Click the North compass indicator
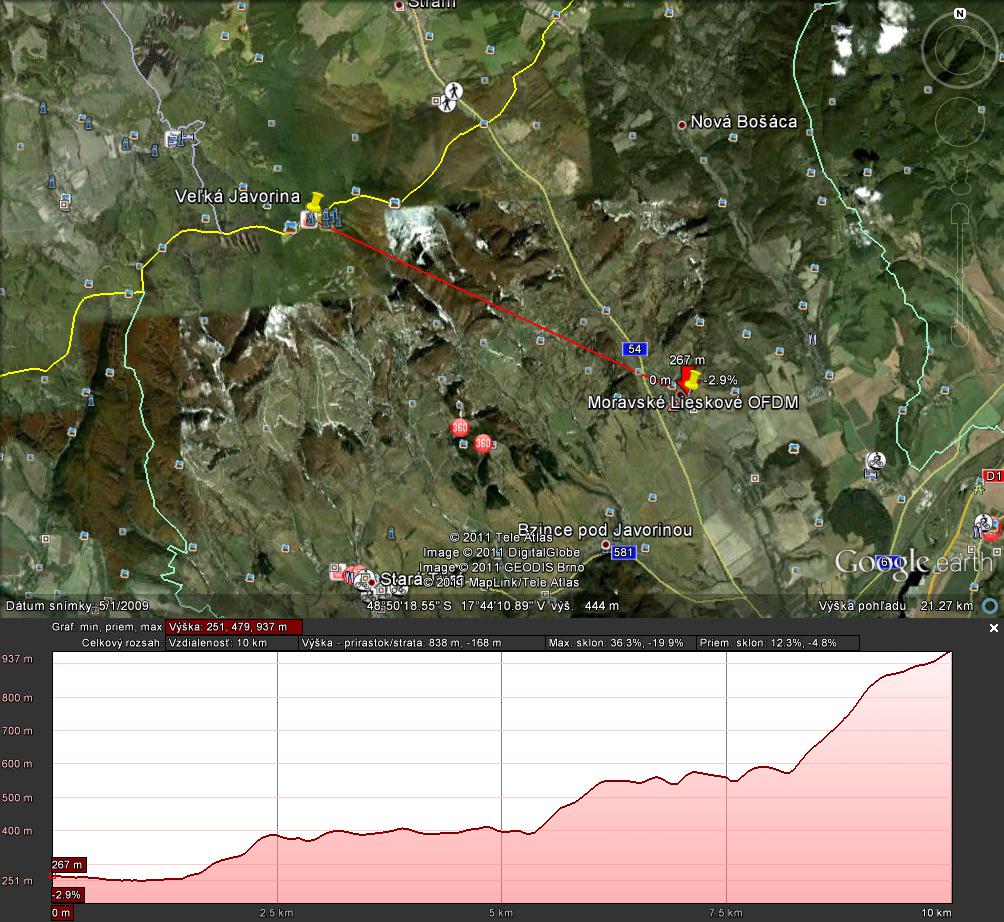The width and height of the screenshot is (1004, 922). tap(959, 14)
